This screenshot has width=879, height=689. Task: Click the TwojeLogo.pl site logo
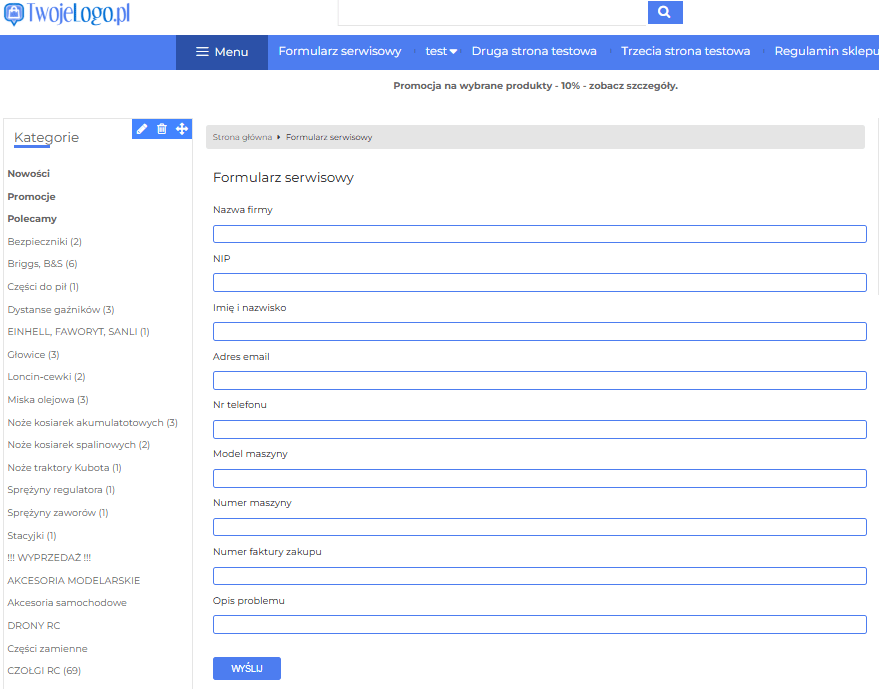[67, 14]
